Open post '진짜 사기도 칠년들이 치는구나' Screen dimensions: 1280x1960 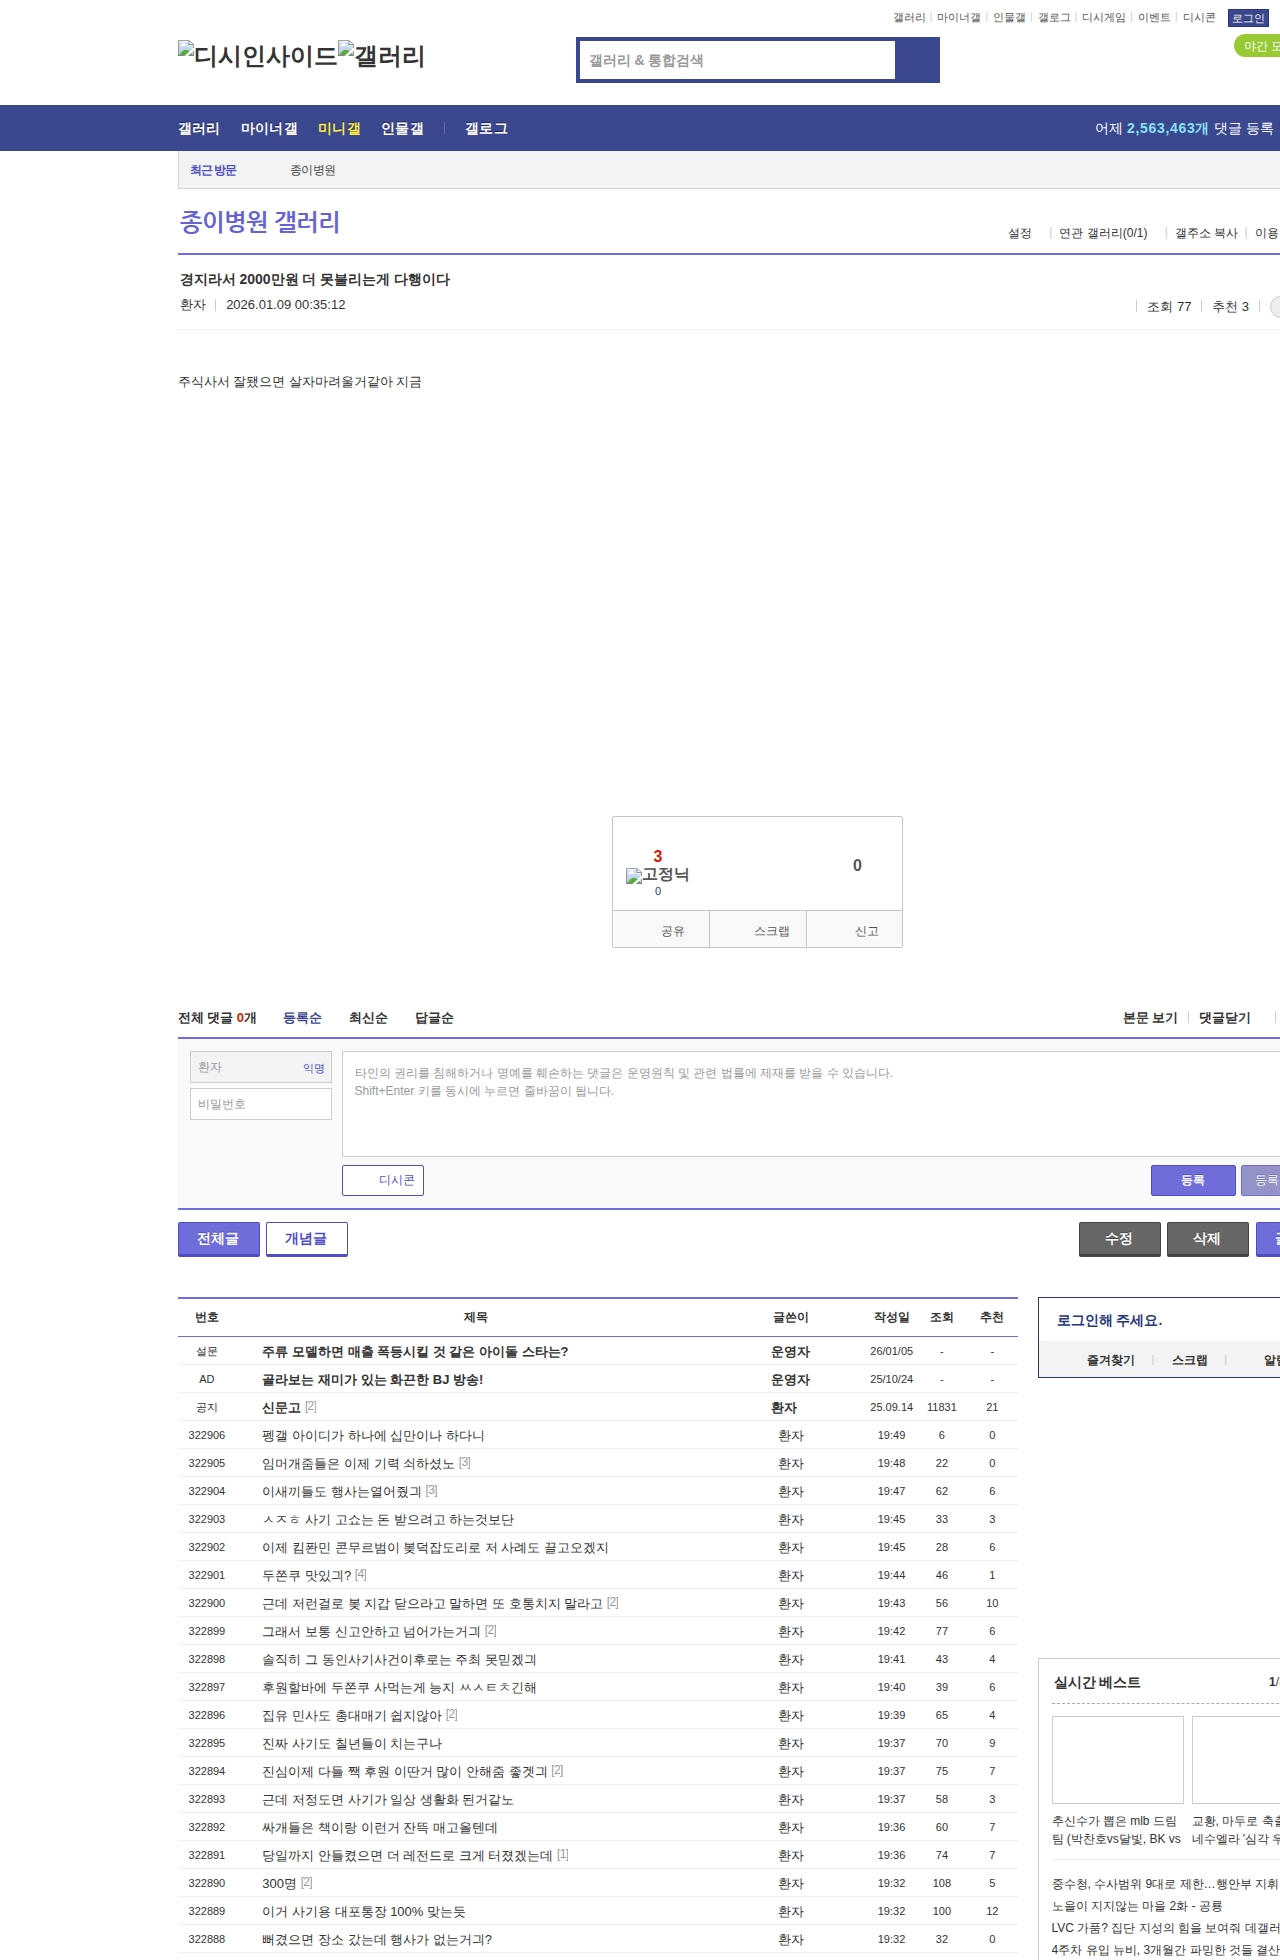352,1743
